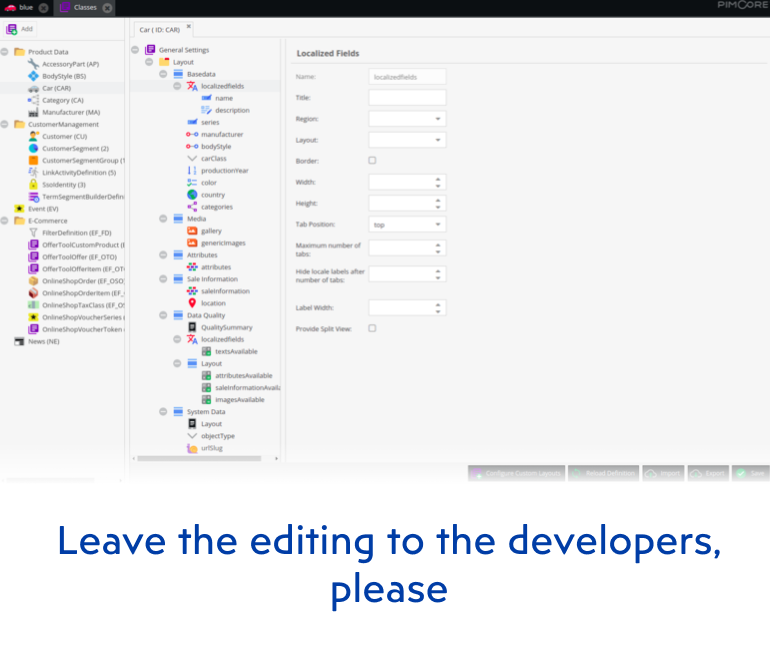The height and width of the screenshot is (649, 770).
Task: Collapse the CustomerManagement folder
Action: tap(4, 124)
